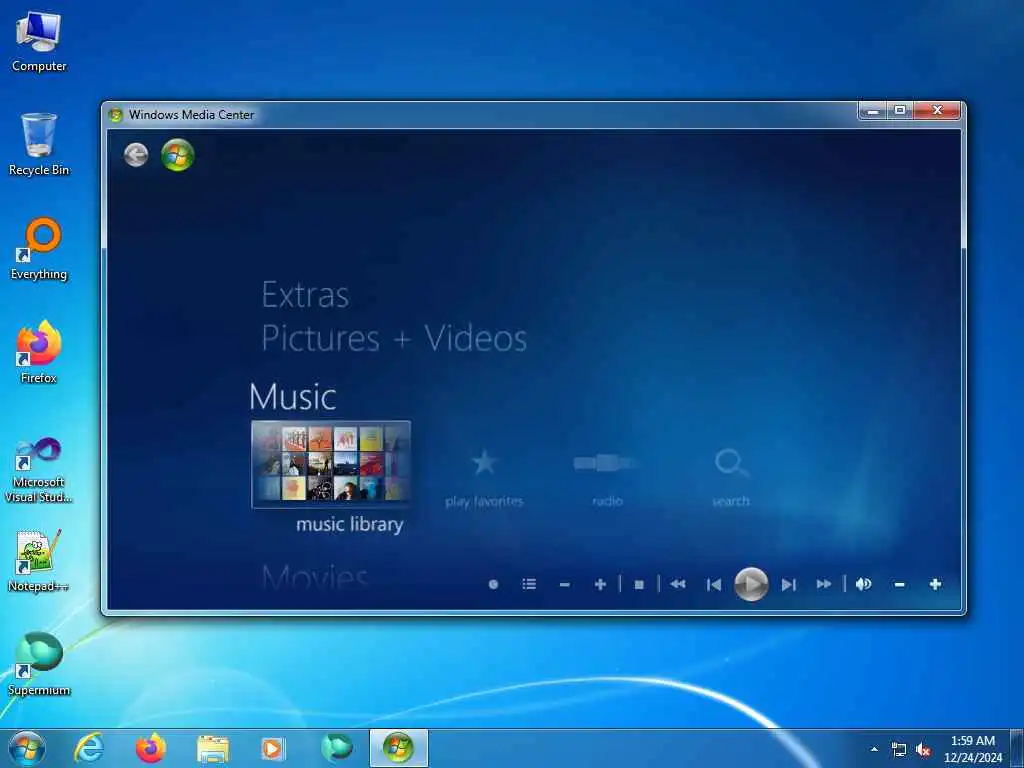
Task: Stop playback with the stop button
Action: [639, 584]
